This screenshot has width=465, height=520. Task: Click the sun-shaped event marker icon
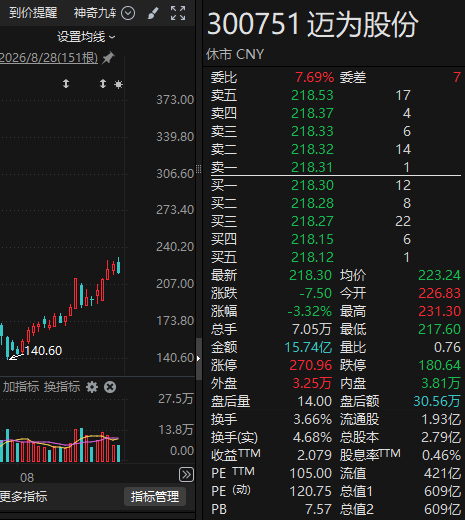(x=118, y=84)
